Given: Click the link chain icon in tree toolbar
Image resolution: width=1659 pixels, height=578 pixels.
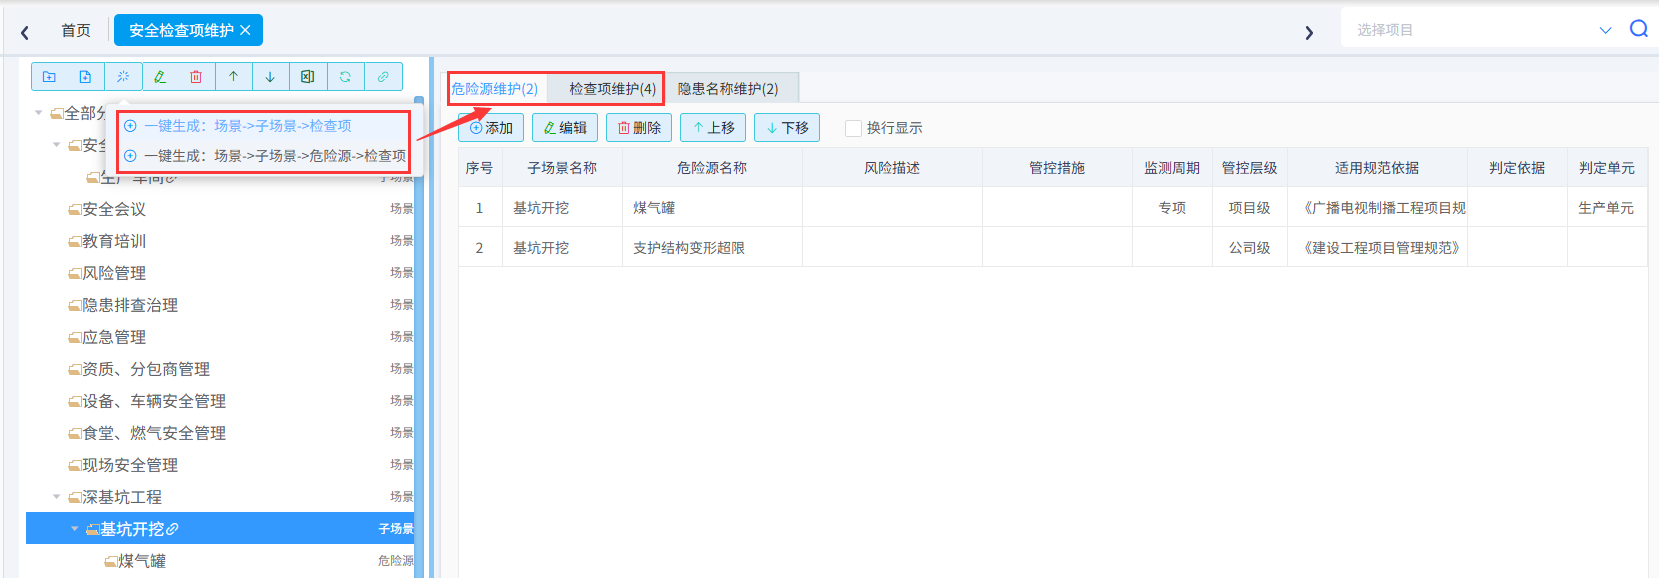Looking at the screenshot, I should [383, 77].
